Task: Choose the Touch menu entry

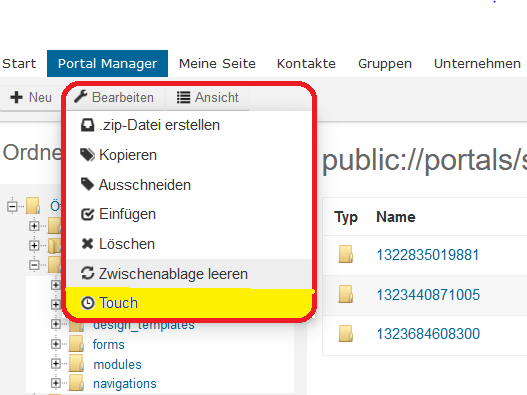Action: point(190,303)
